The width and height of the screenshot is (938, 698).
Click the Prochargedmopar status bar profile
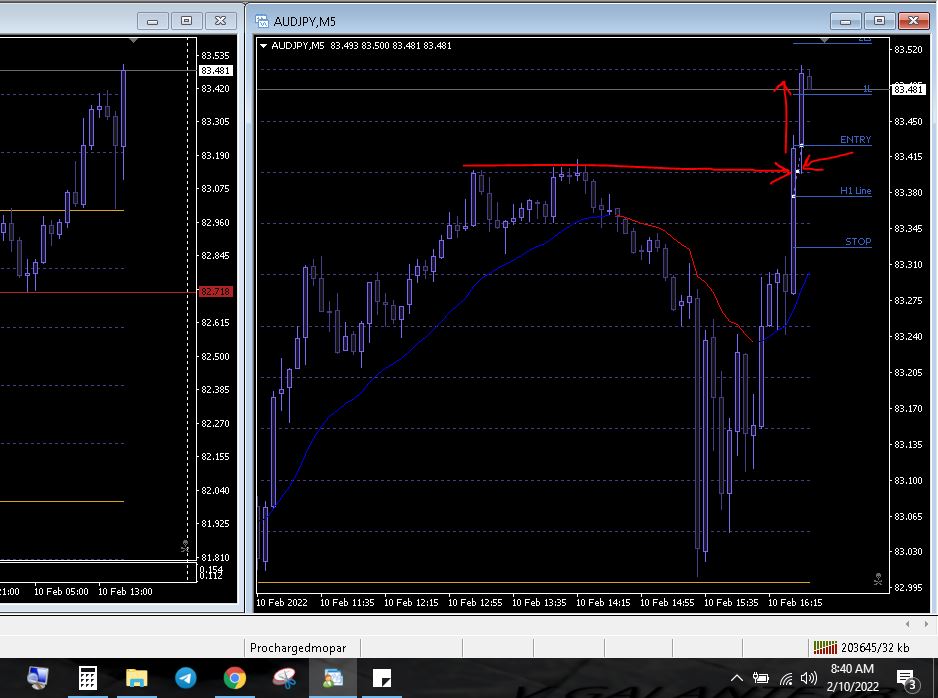point(298,648)
